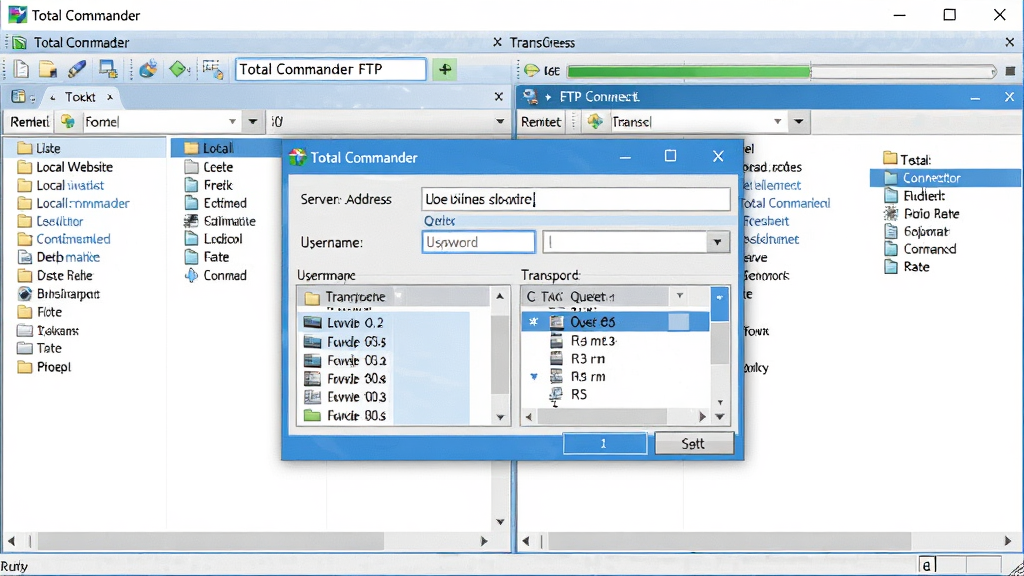The image size is (1024, 576).
Task: Click the blue button labeled 1 in dialog
Action: 604,443
